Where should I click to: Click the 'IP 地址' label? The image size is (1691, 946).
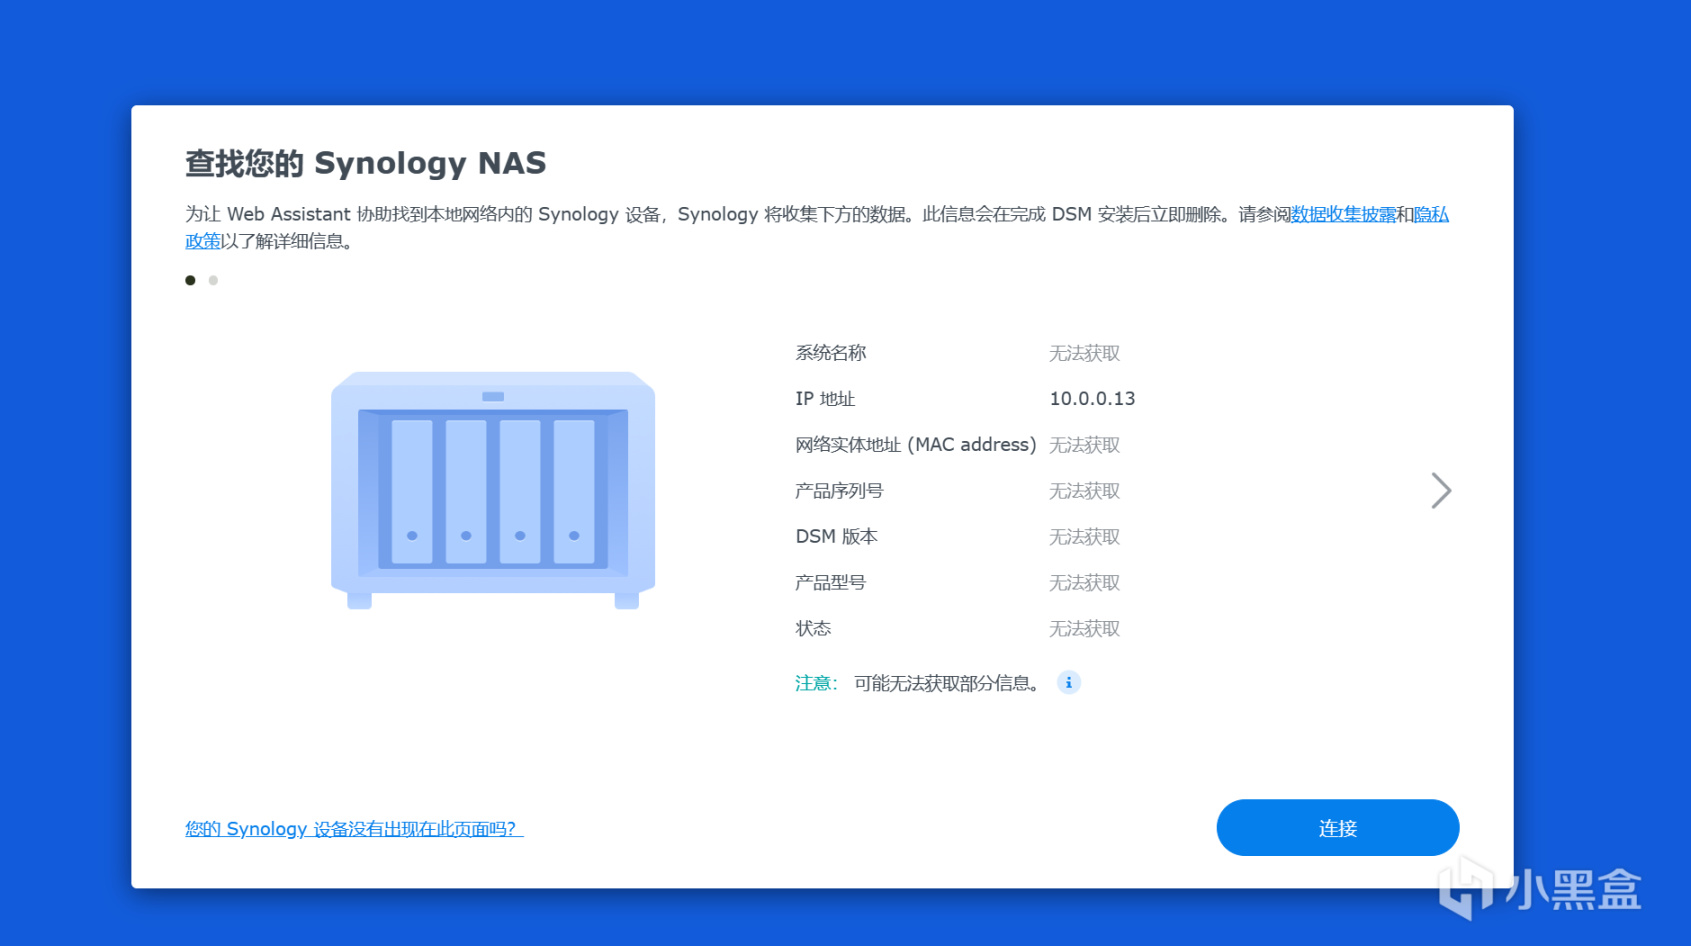[x=825, y=399]
